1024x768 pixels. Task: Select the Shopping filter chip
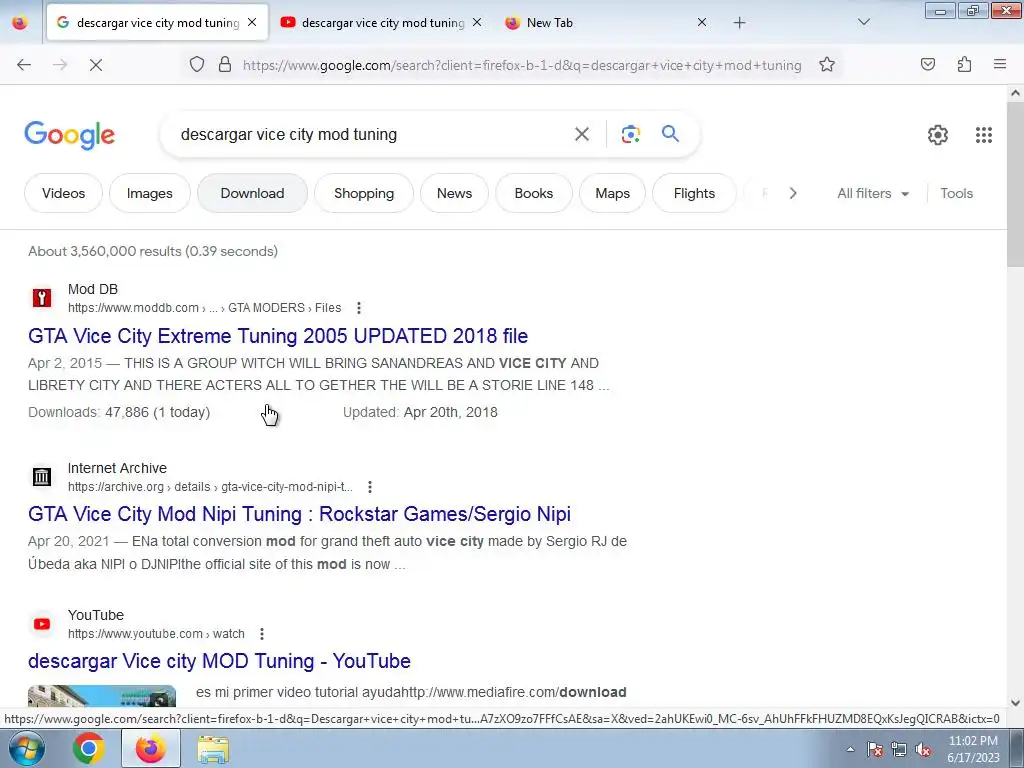coord(364,193)
